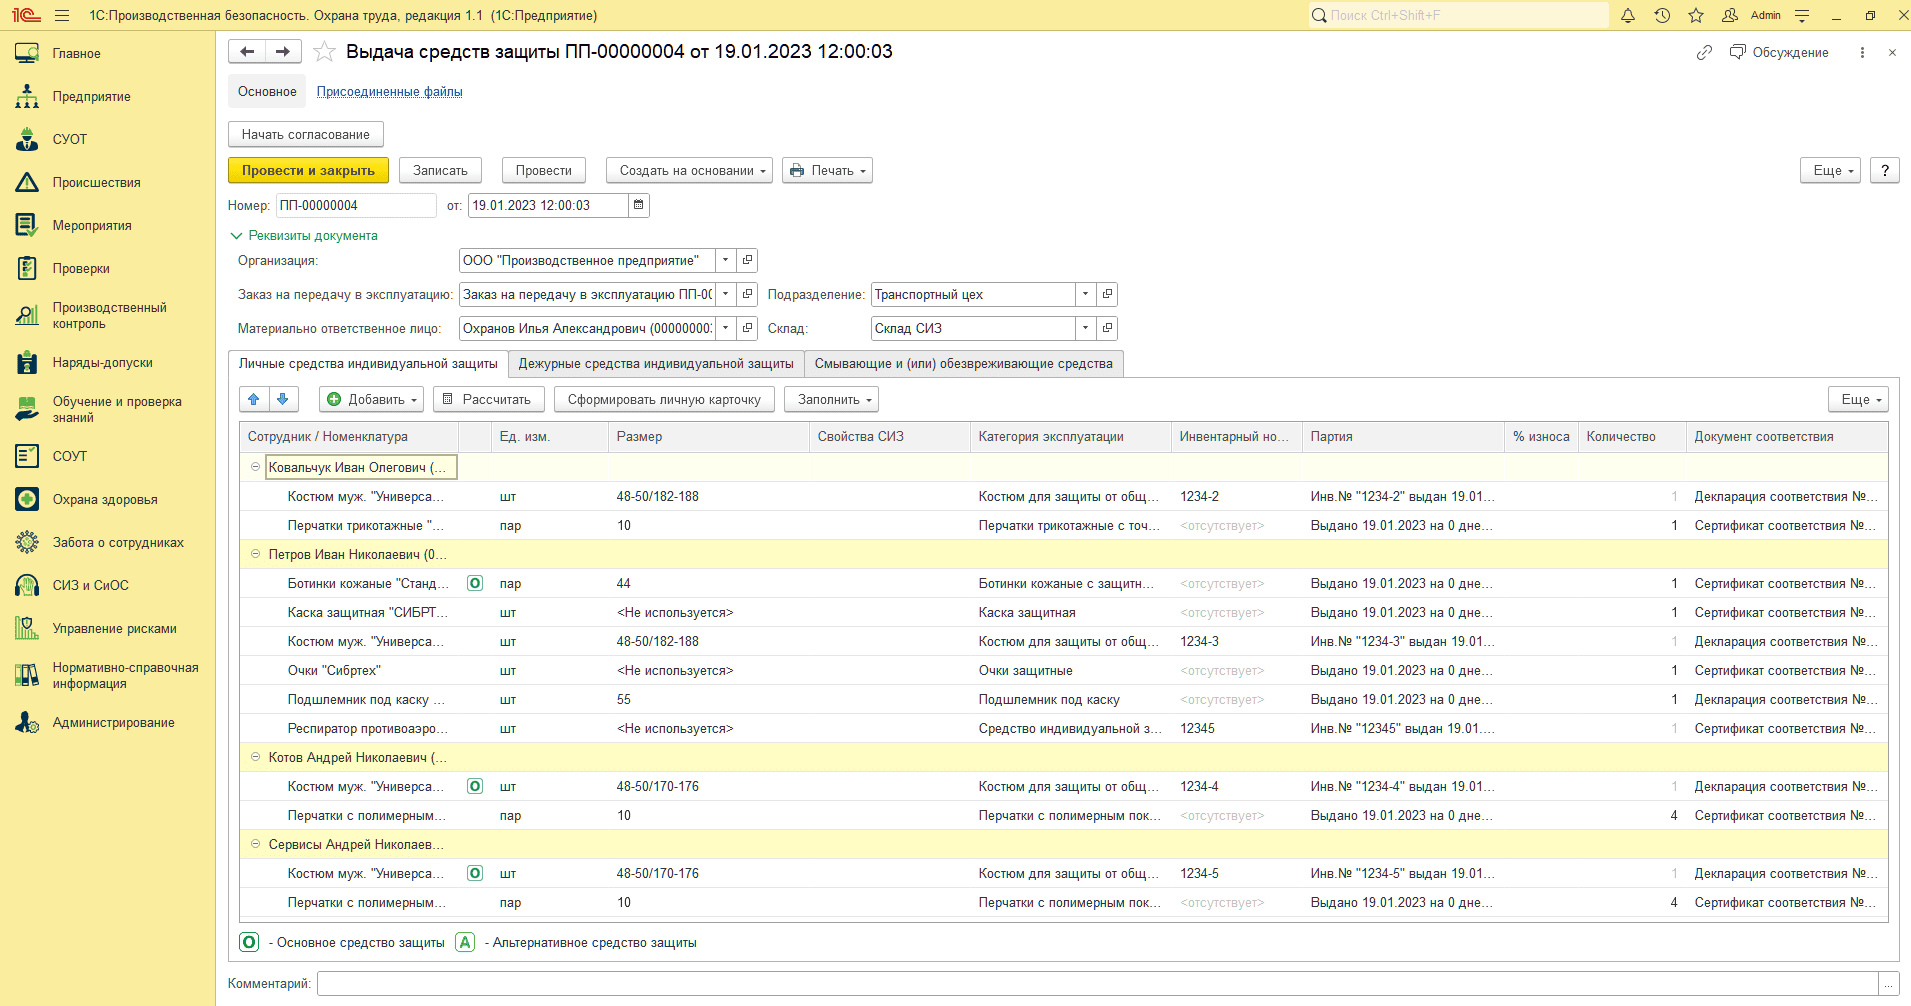Click Начать согласование button
This screenshot has width=1911, height=1006.
coord(306,134)
